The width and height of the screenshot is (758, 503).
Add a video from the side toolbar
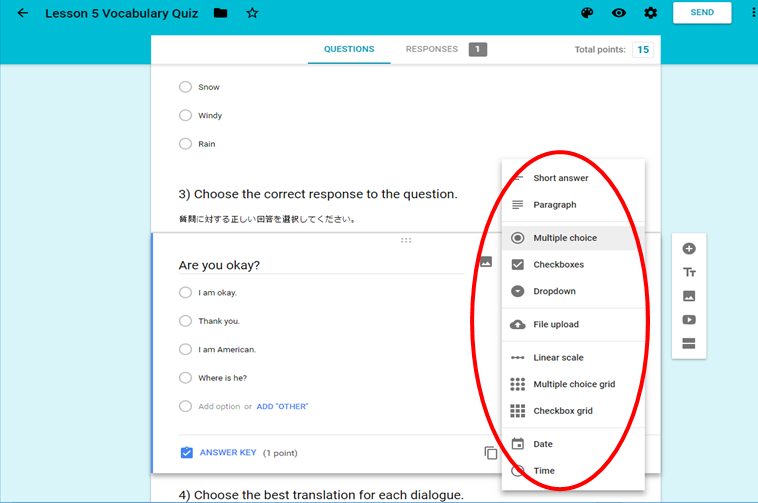point(688,320)
